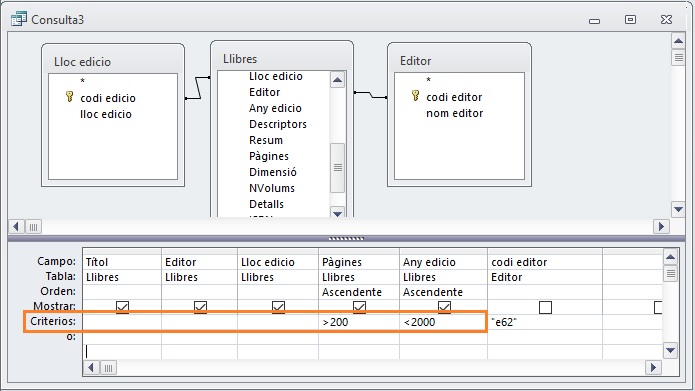The image size is (695, 391).
Task: Select Descriptors field in Llibres table
Action: (278, 124)
